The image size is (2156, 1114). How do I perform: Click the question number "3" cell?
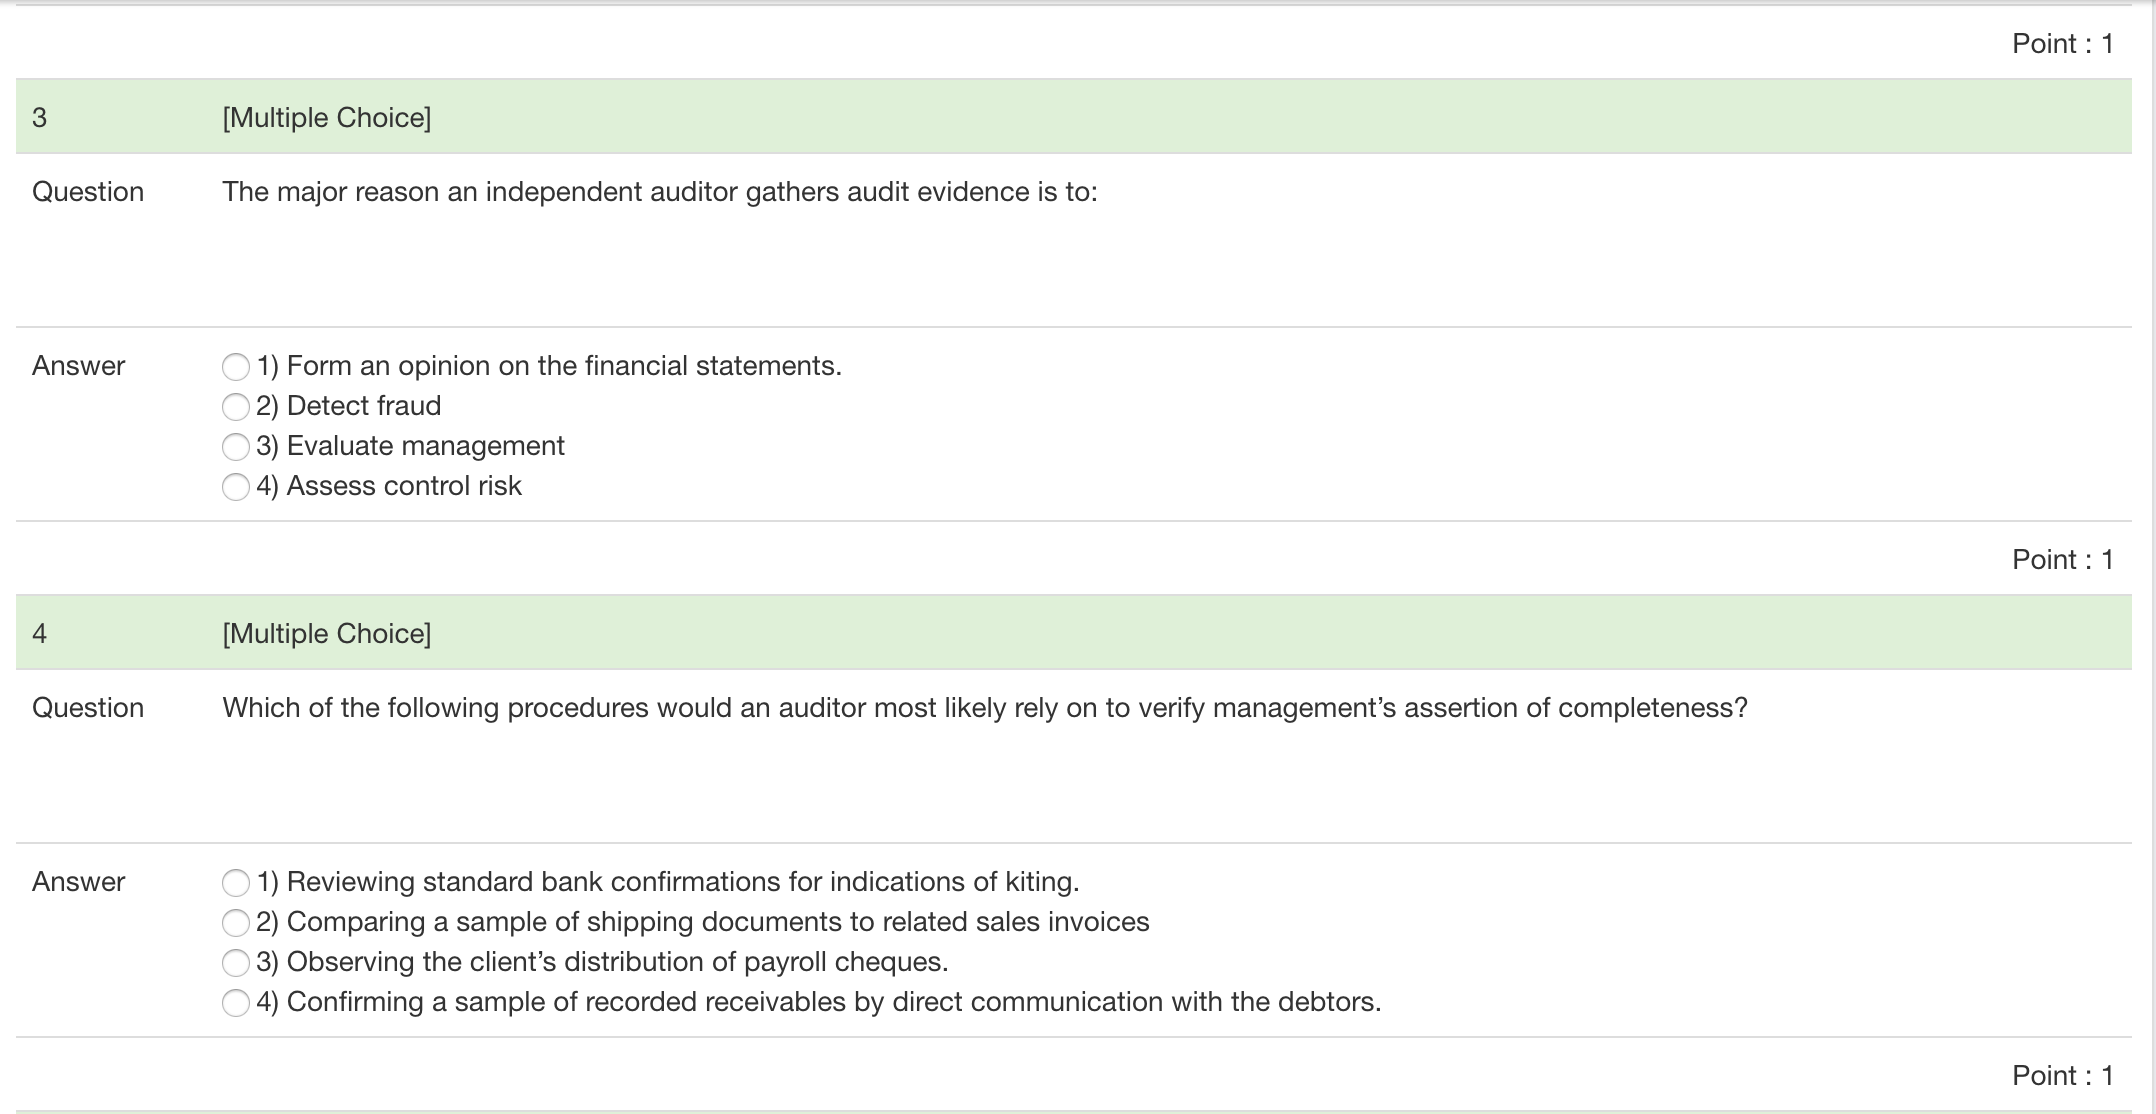coord(38,117)
